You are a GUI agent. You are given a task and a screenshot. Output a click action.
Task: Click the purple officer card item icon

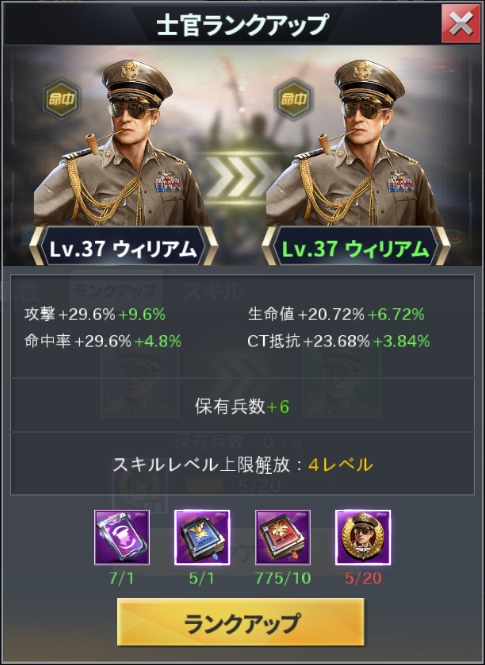122,537
